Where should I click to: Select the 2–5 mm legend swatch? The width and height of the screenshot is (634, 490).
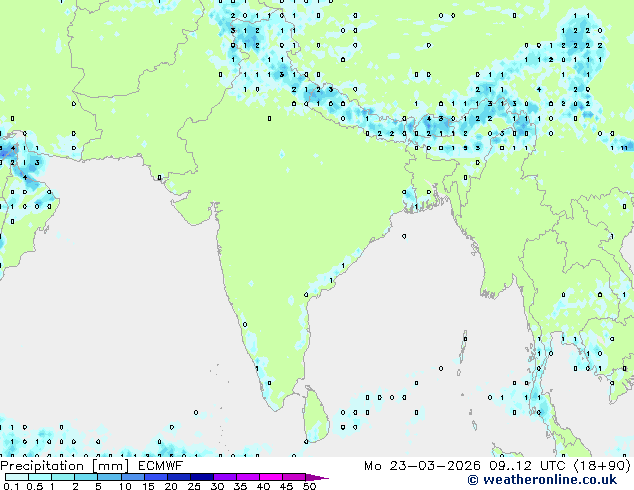[x=86, y=477]
